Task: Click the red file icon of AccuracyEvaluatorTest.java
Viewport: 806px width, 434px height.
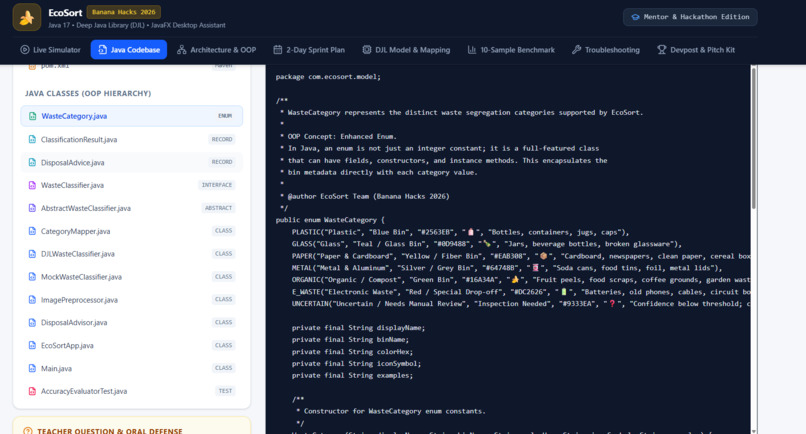Action: (32, 391)
